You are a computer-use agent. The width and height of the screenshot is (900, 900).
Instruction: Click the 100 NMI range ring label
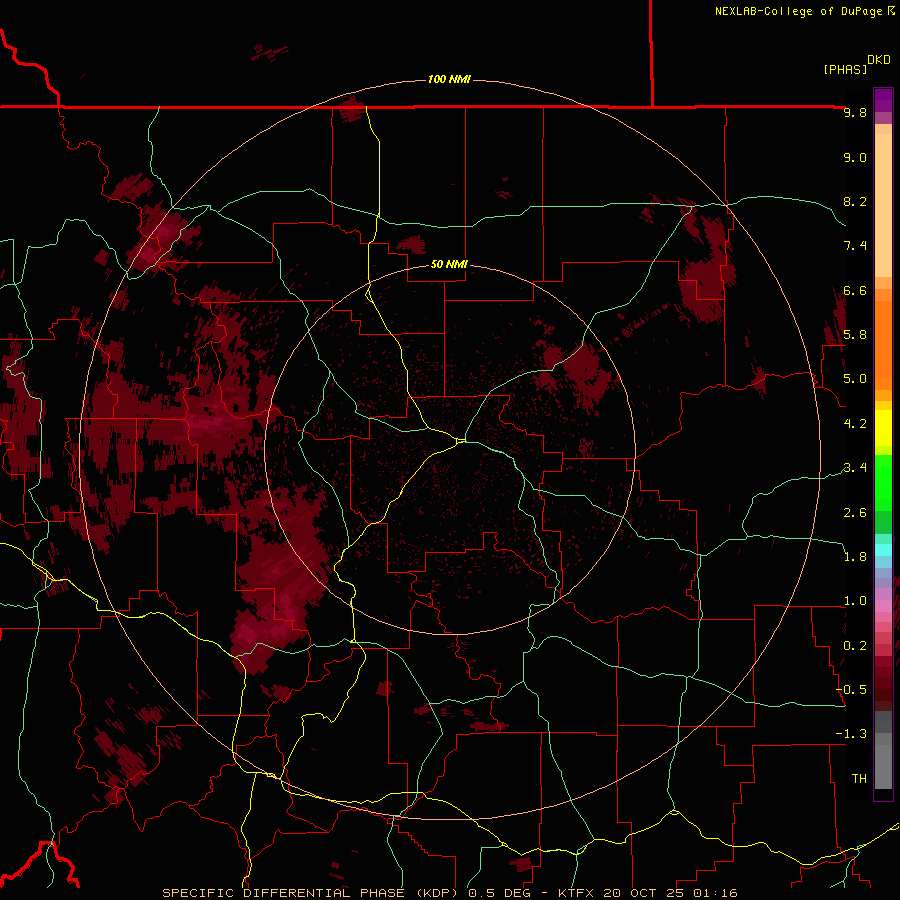coord(449,79)
